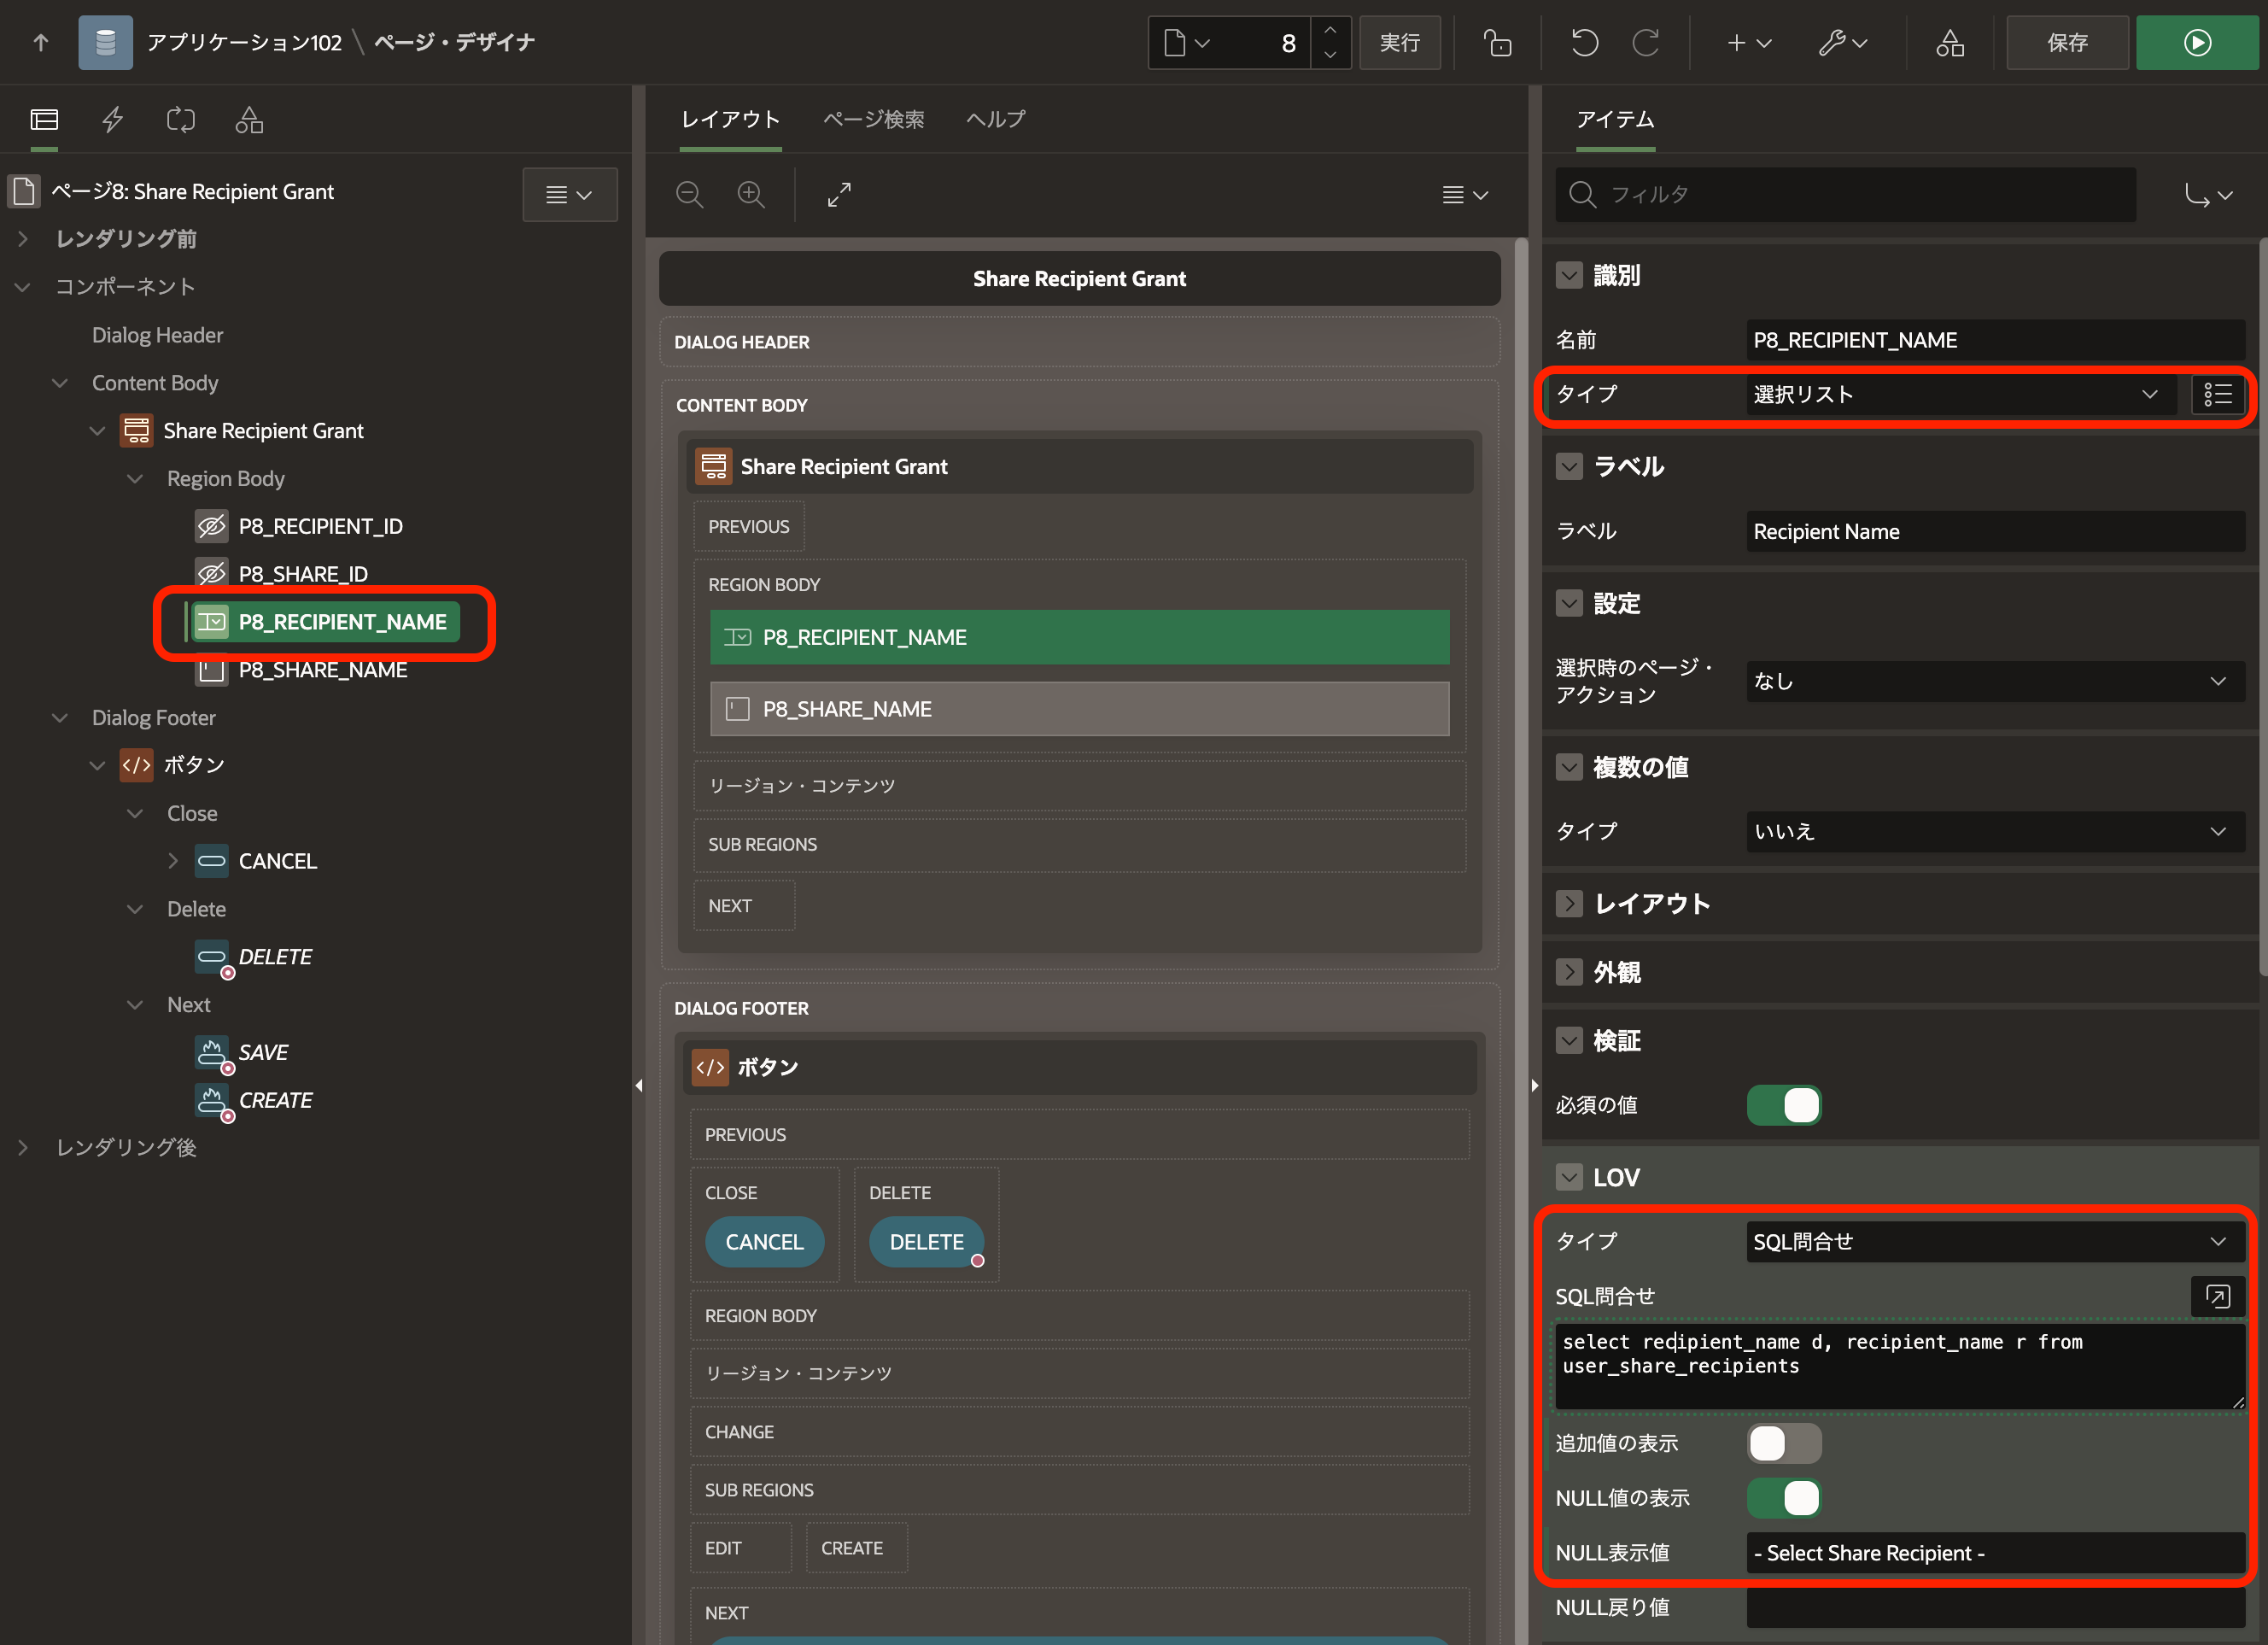Click zoom in magnifier in layout pane
The image size is (2268, 1645).
(751, 194)
